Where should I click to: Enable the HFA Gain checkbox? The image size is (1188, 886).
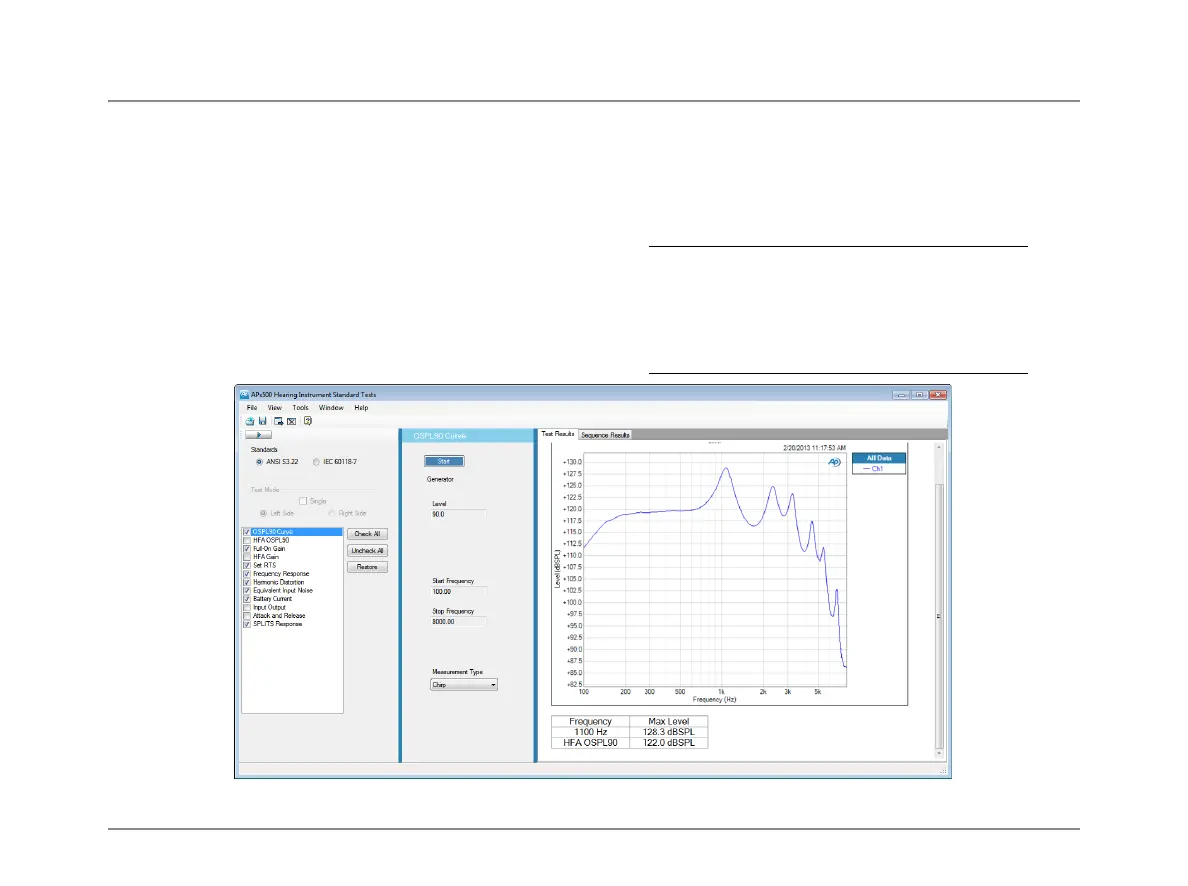pos(247,557)
